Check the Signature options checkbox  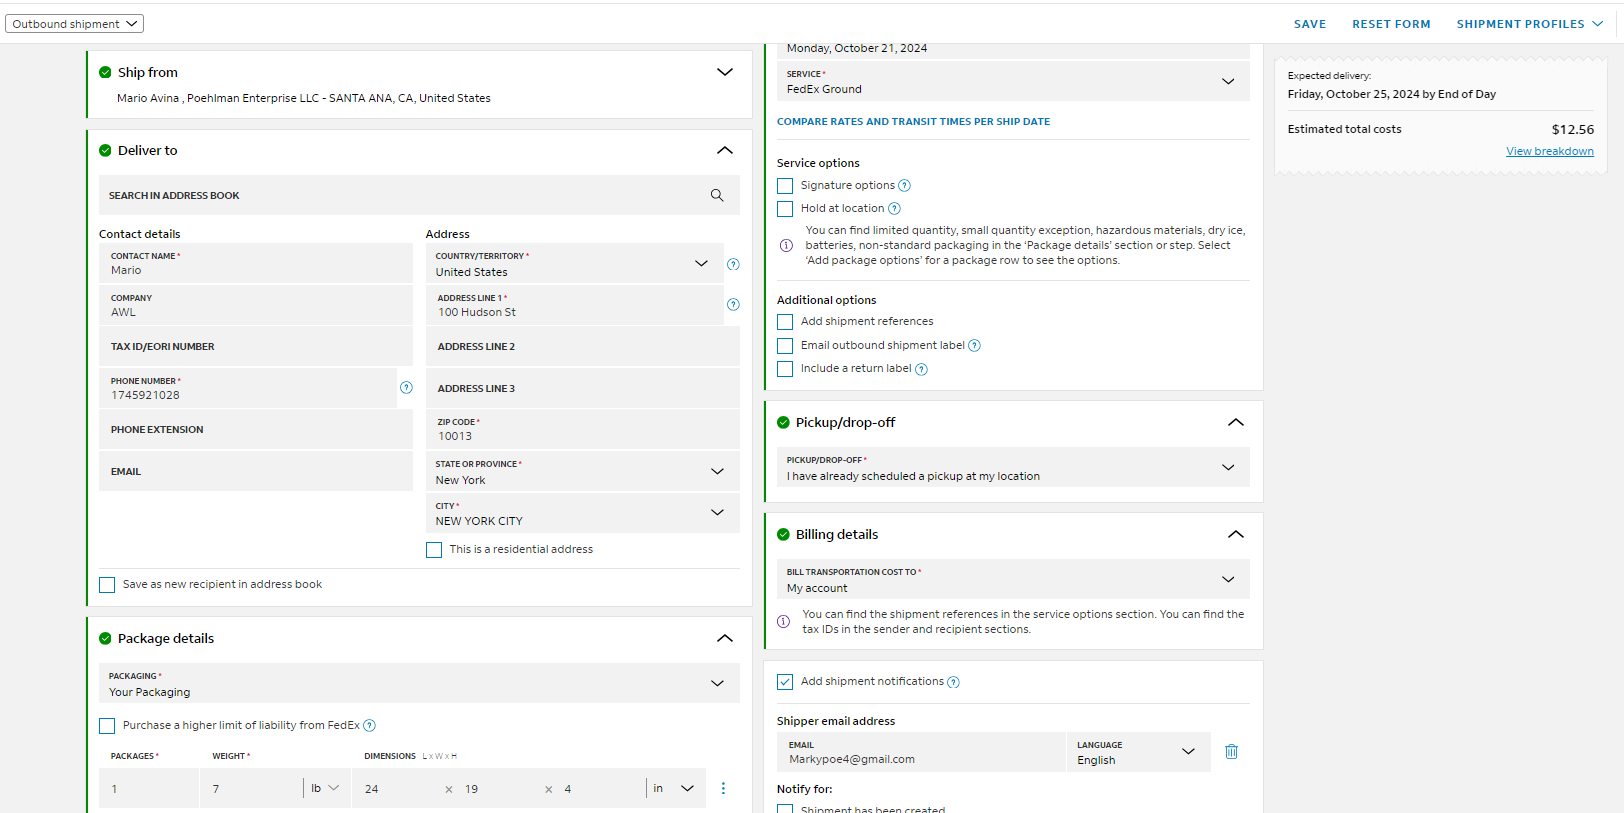tap(785, 186)
